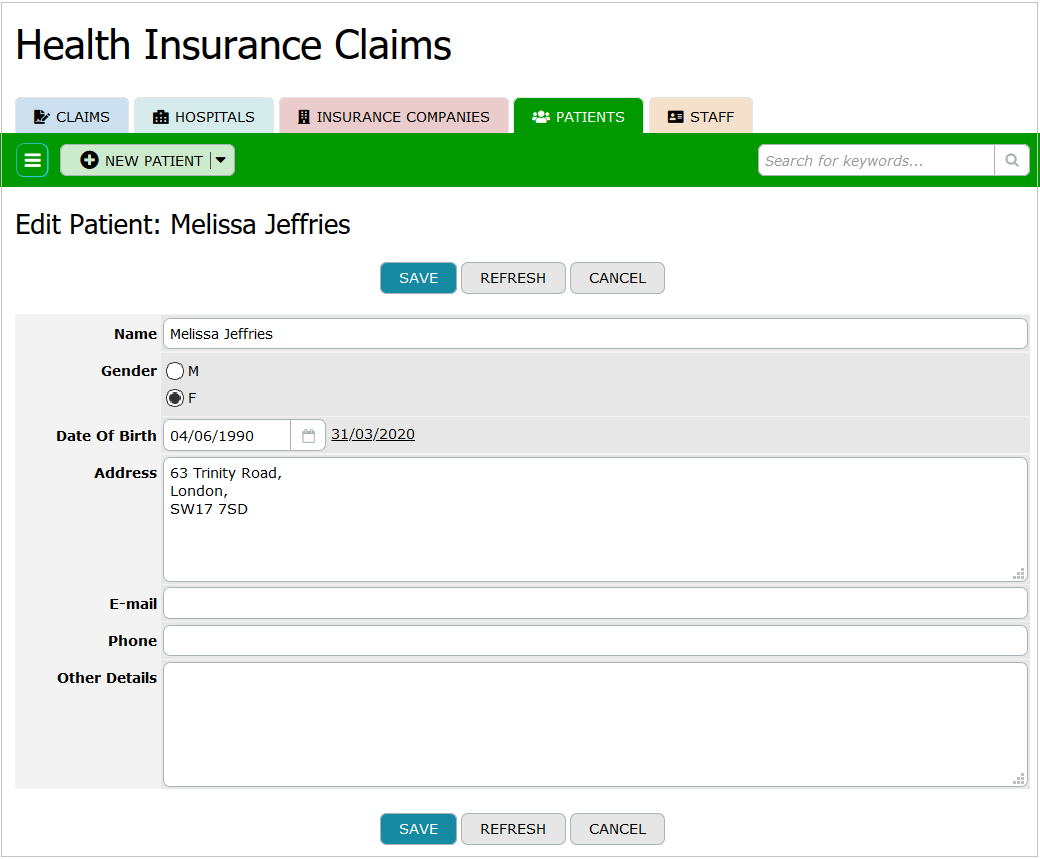Viewport: 1040px width, 859px height.
Task: Click the hamburger menu icon
Action: point(32,160)
